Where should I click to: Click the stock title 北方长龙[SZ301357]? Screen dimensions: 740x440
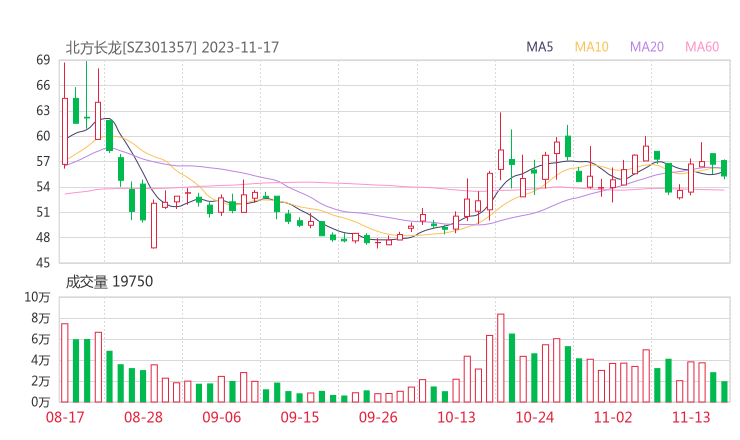coord(131,47)
